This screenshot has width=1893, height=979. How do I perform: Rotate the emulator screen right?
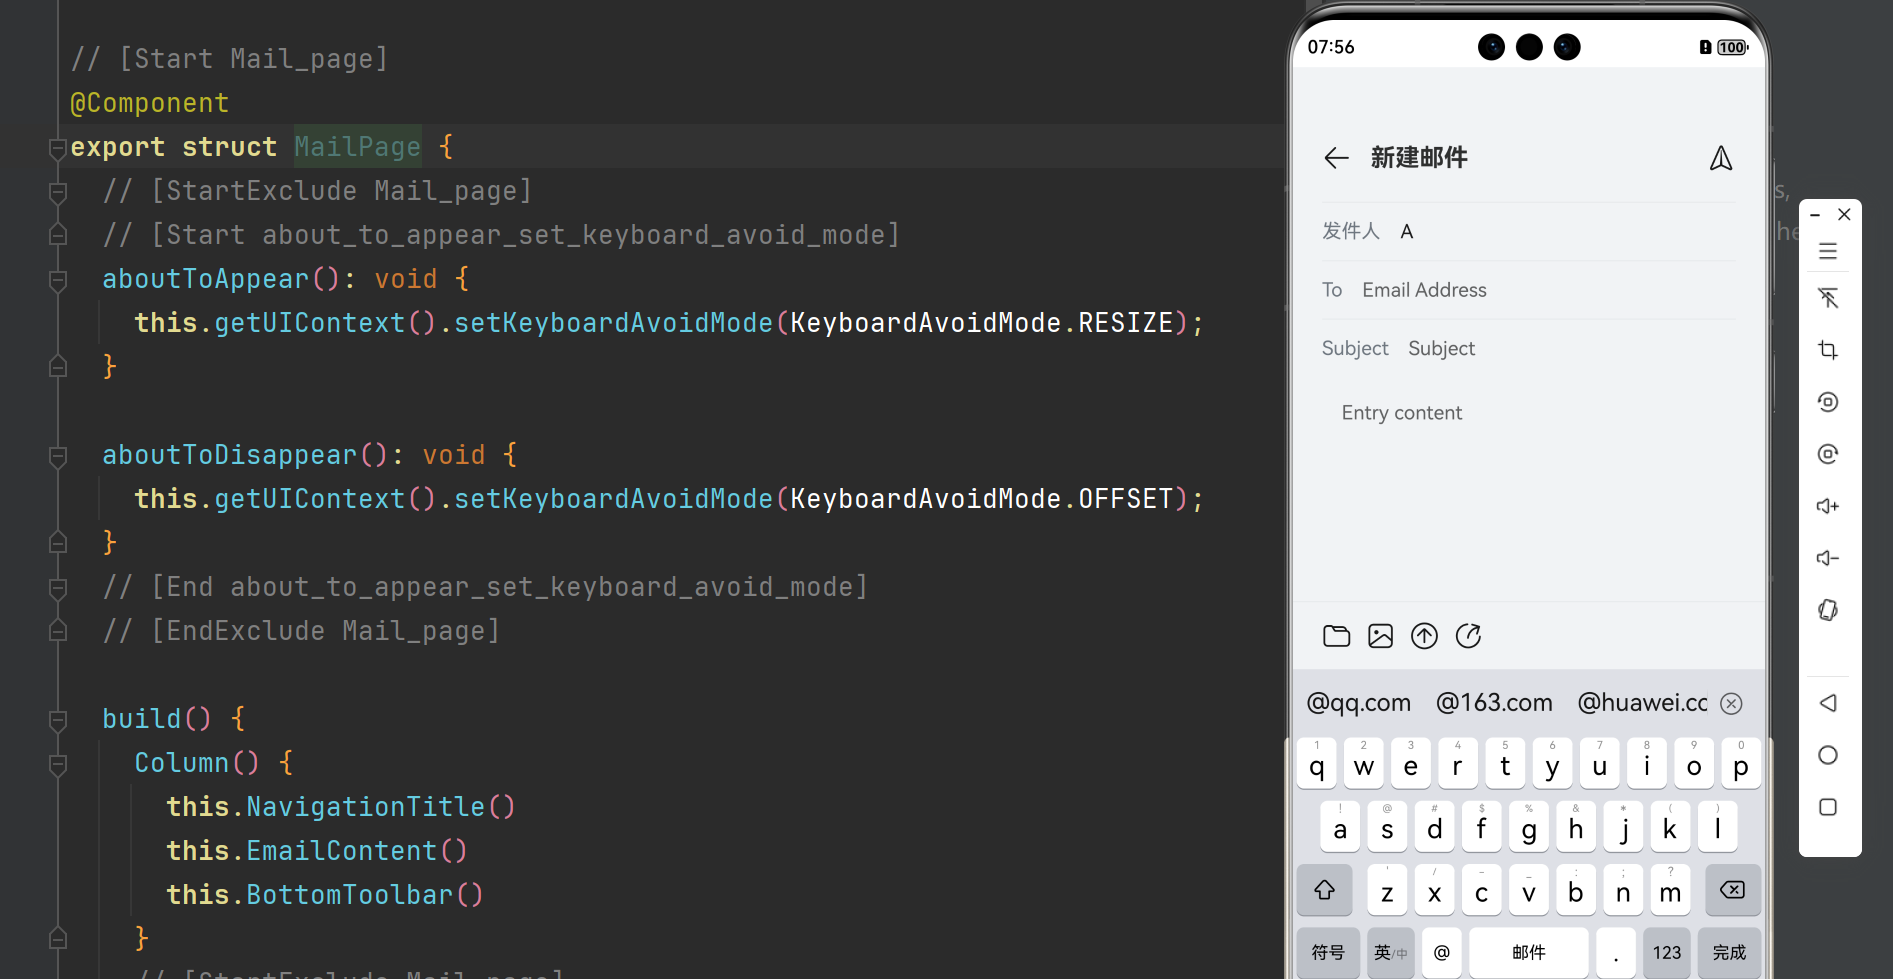click(1828, 454)
